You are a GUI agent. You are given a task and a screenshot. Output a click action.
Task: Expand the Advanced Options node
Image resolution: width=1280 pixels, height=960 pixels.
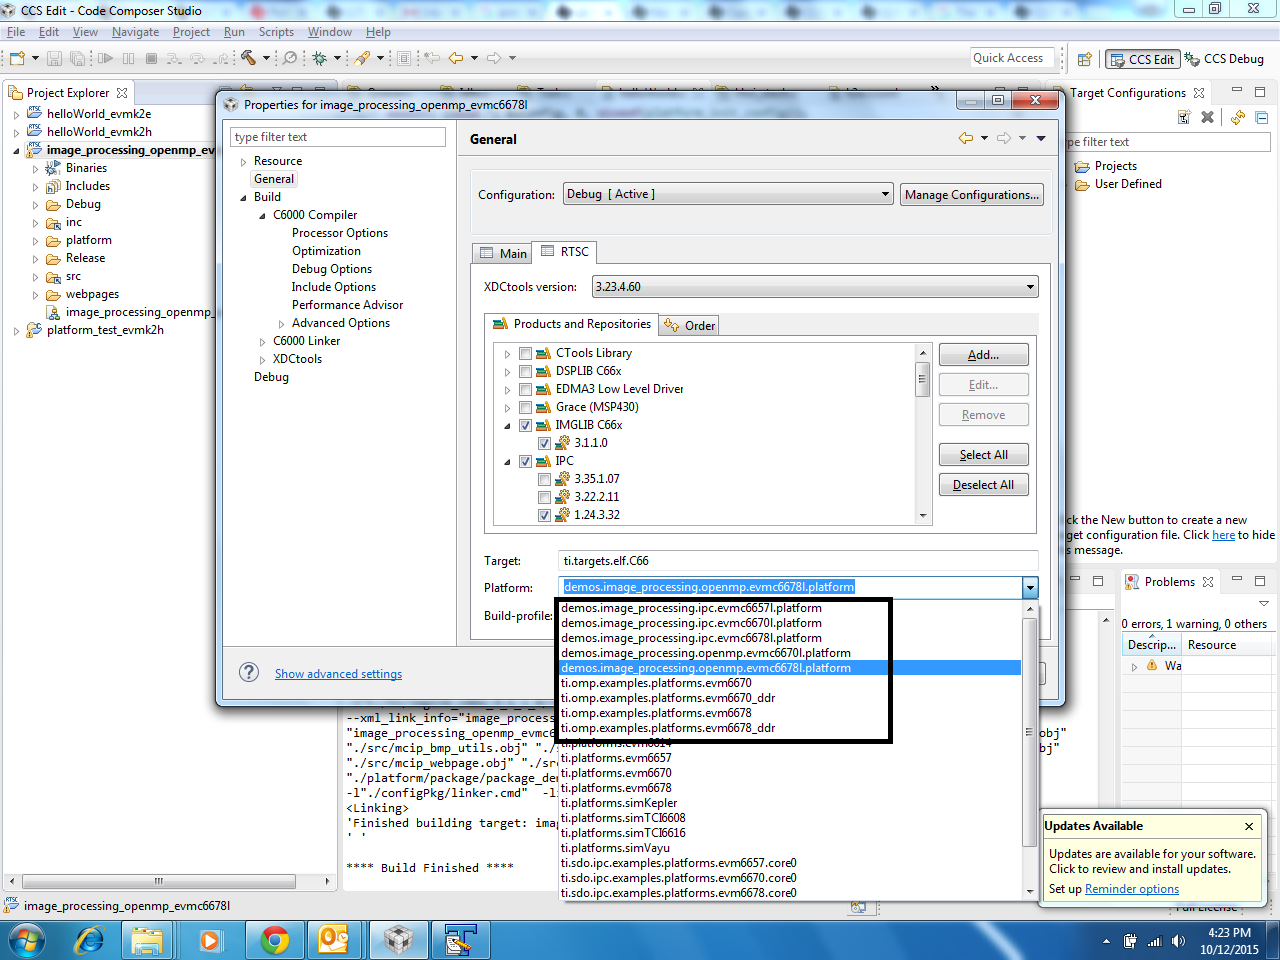tap(281, 324)
